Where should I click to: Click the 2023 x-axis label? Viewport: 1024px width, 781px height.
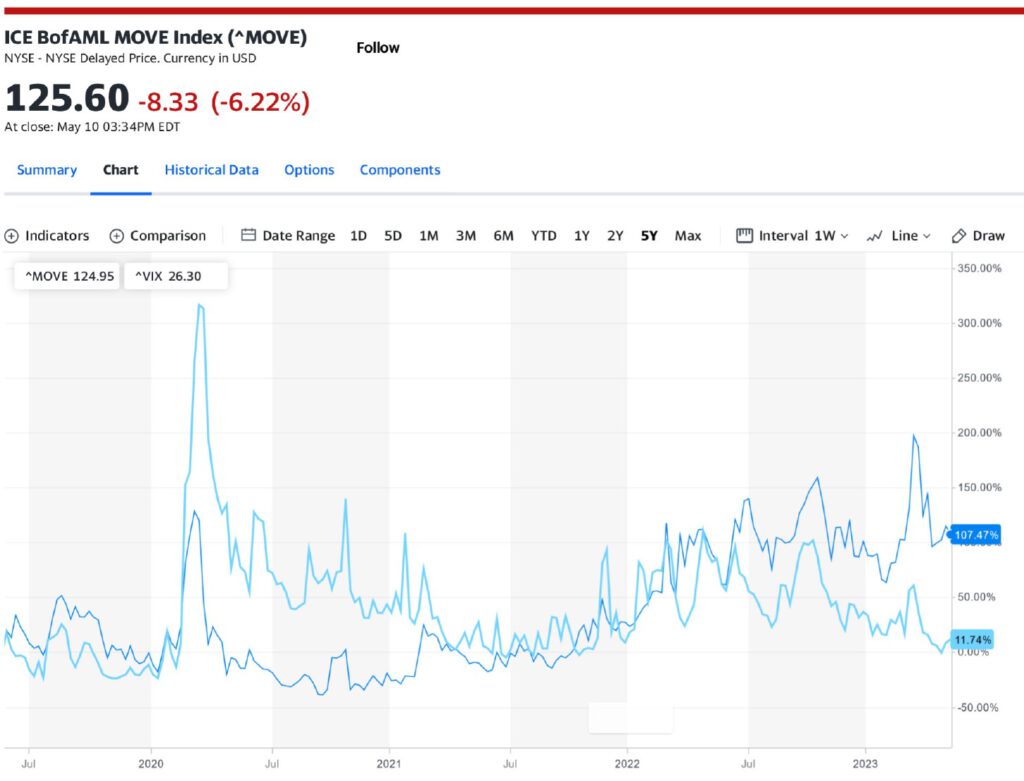865,764
